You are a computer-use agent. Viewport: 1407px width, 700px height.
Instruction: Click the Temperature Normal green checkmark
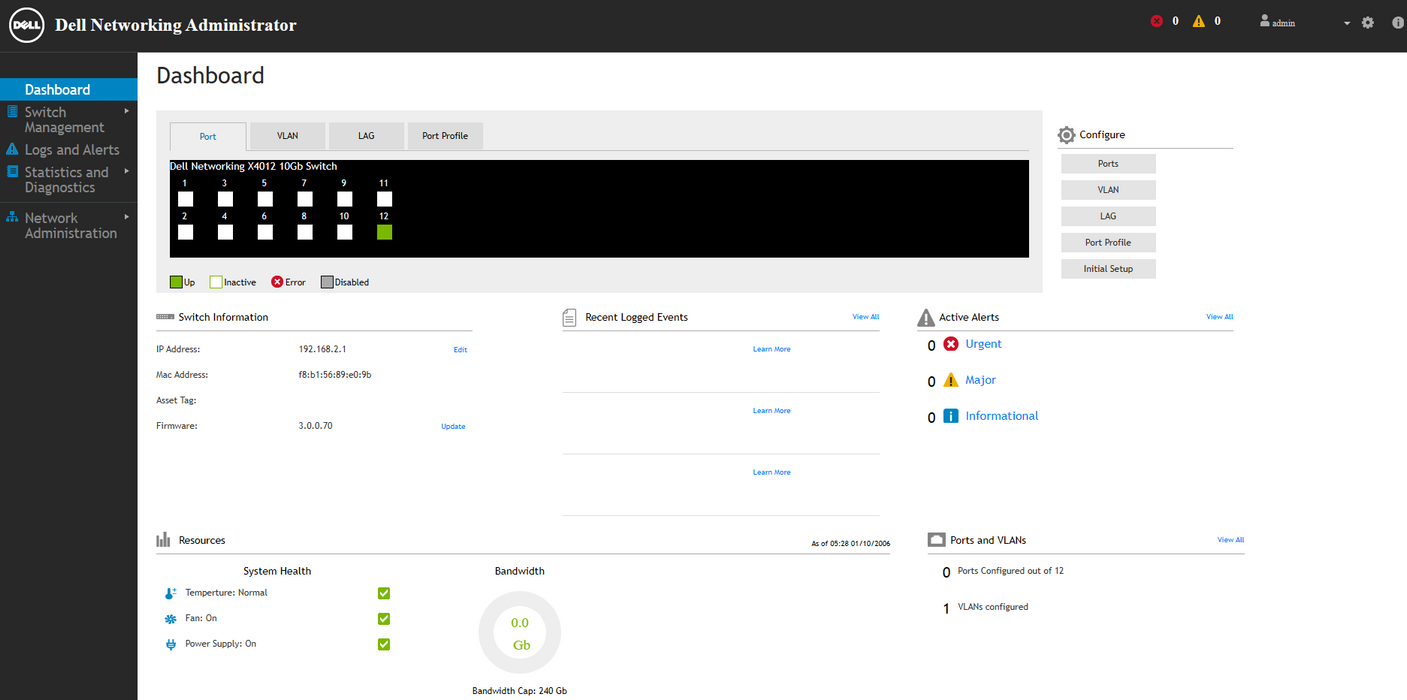click(x=384, y=593)
